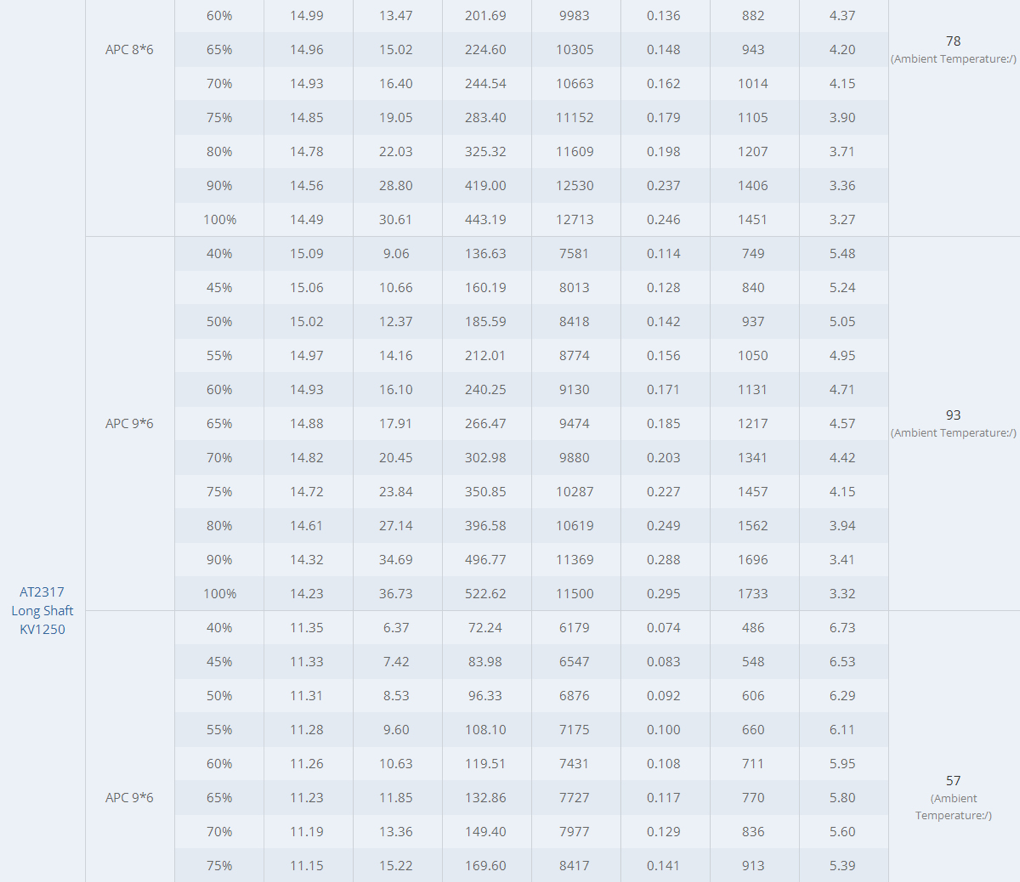Select the APC 8*6 propeller cell
This screenshot has width=1020, height=882.
(130, 50)
